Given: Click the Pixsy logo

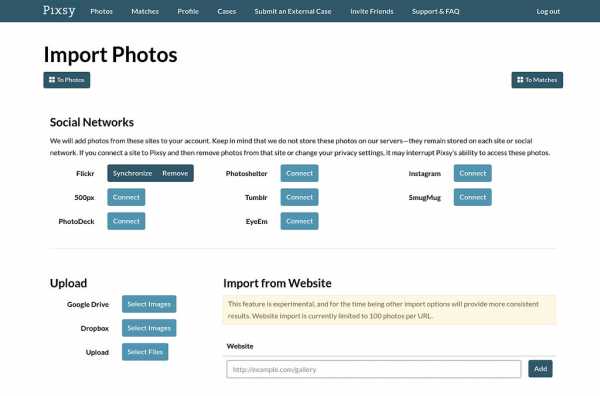Looking at the screenshot, I should [59, 11].
